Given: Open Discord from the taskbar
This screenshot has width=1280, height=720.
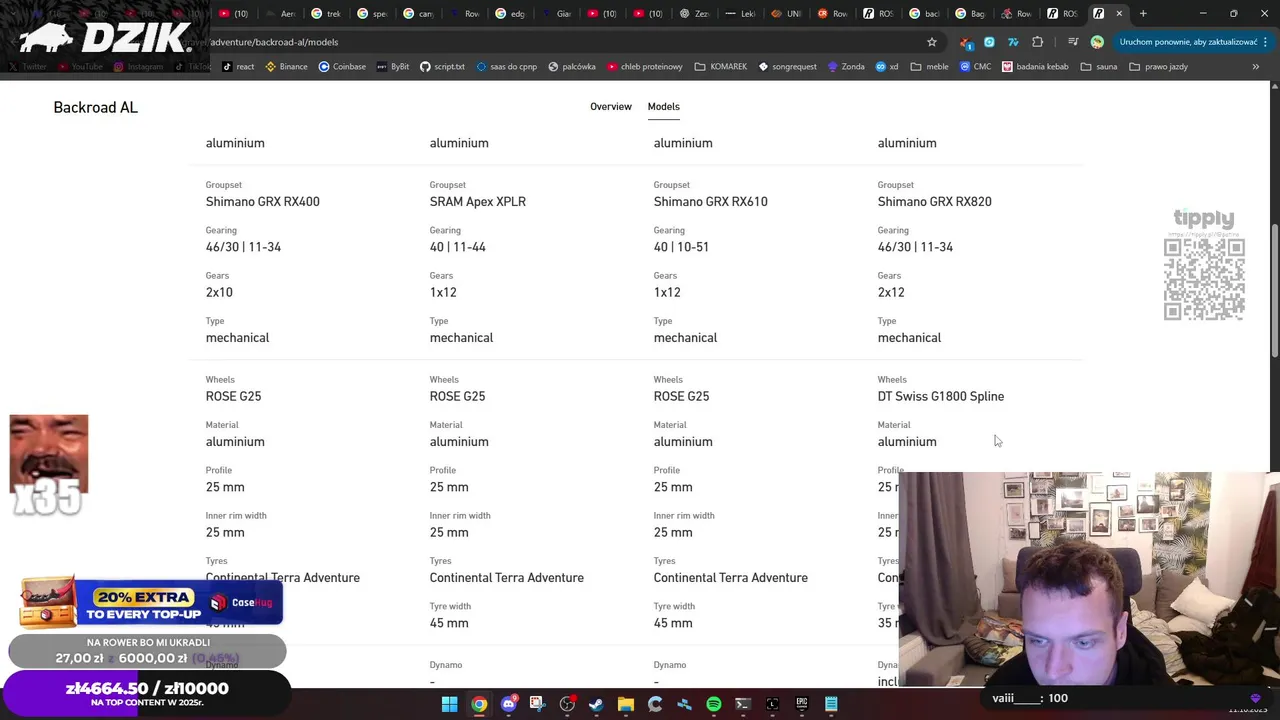Looking at the screenshot, I should [508, 704].
